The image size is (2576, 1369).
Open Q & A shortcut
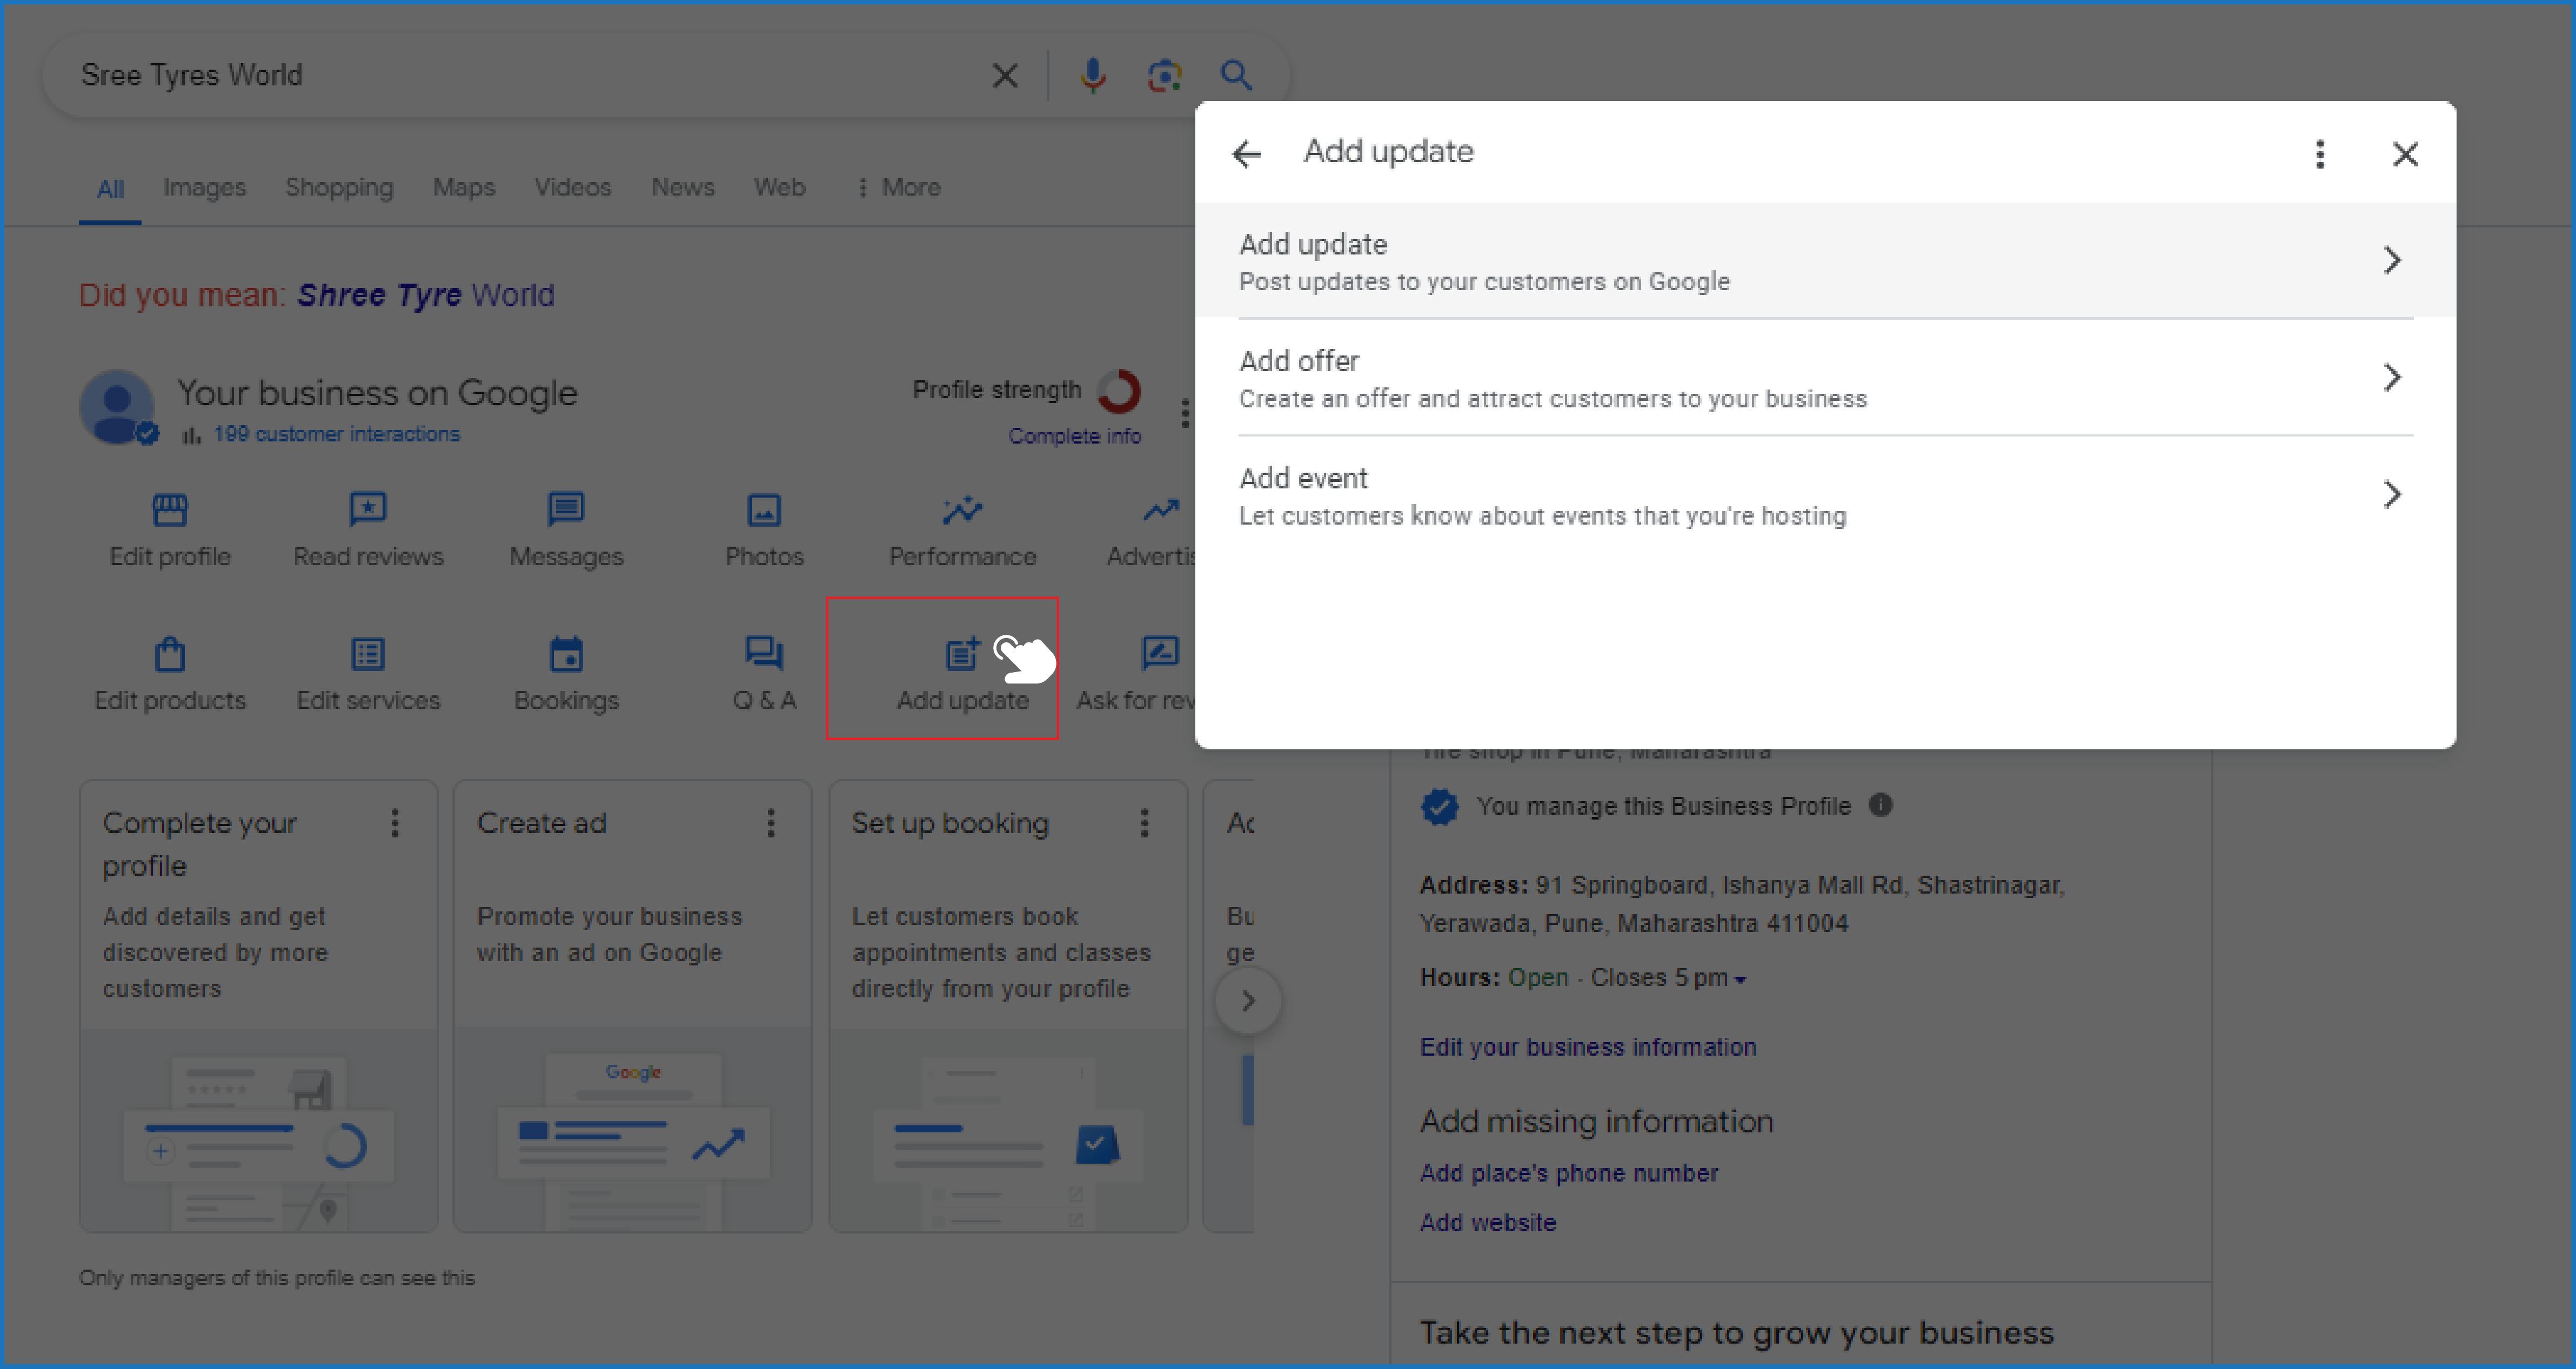click(764, 675)
